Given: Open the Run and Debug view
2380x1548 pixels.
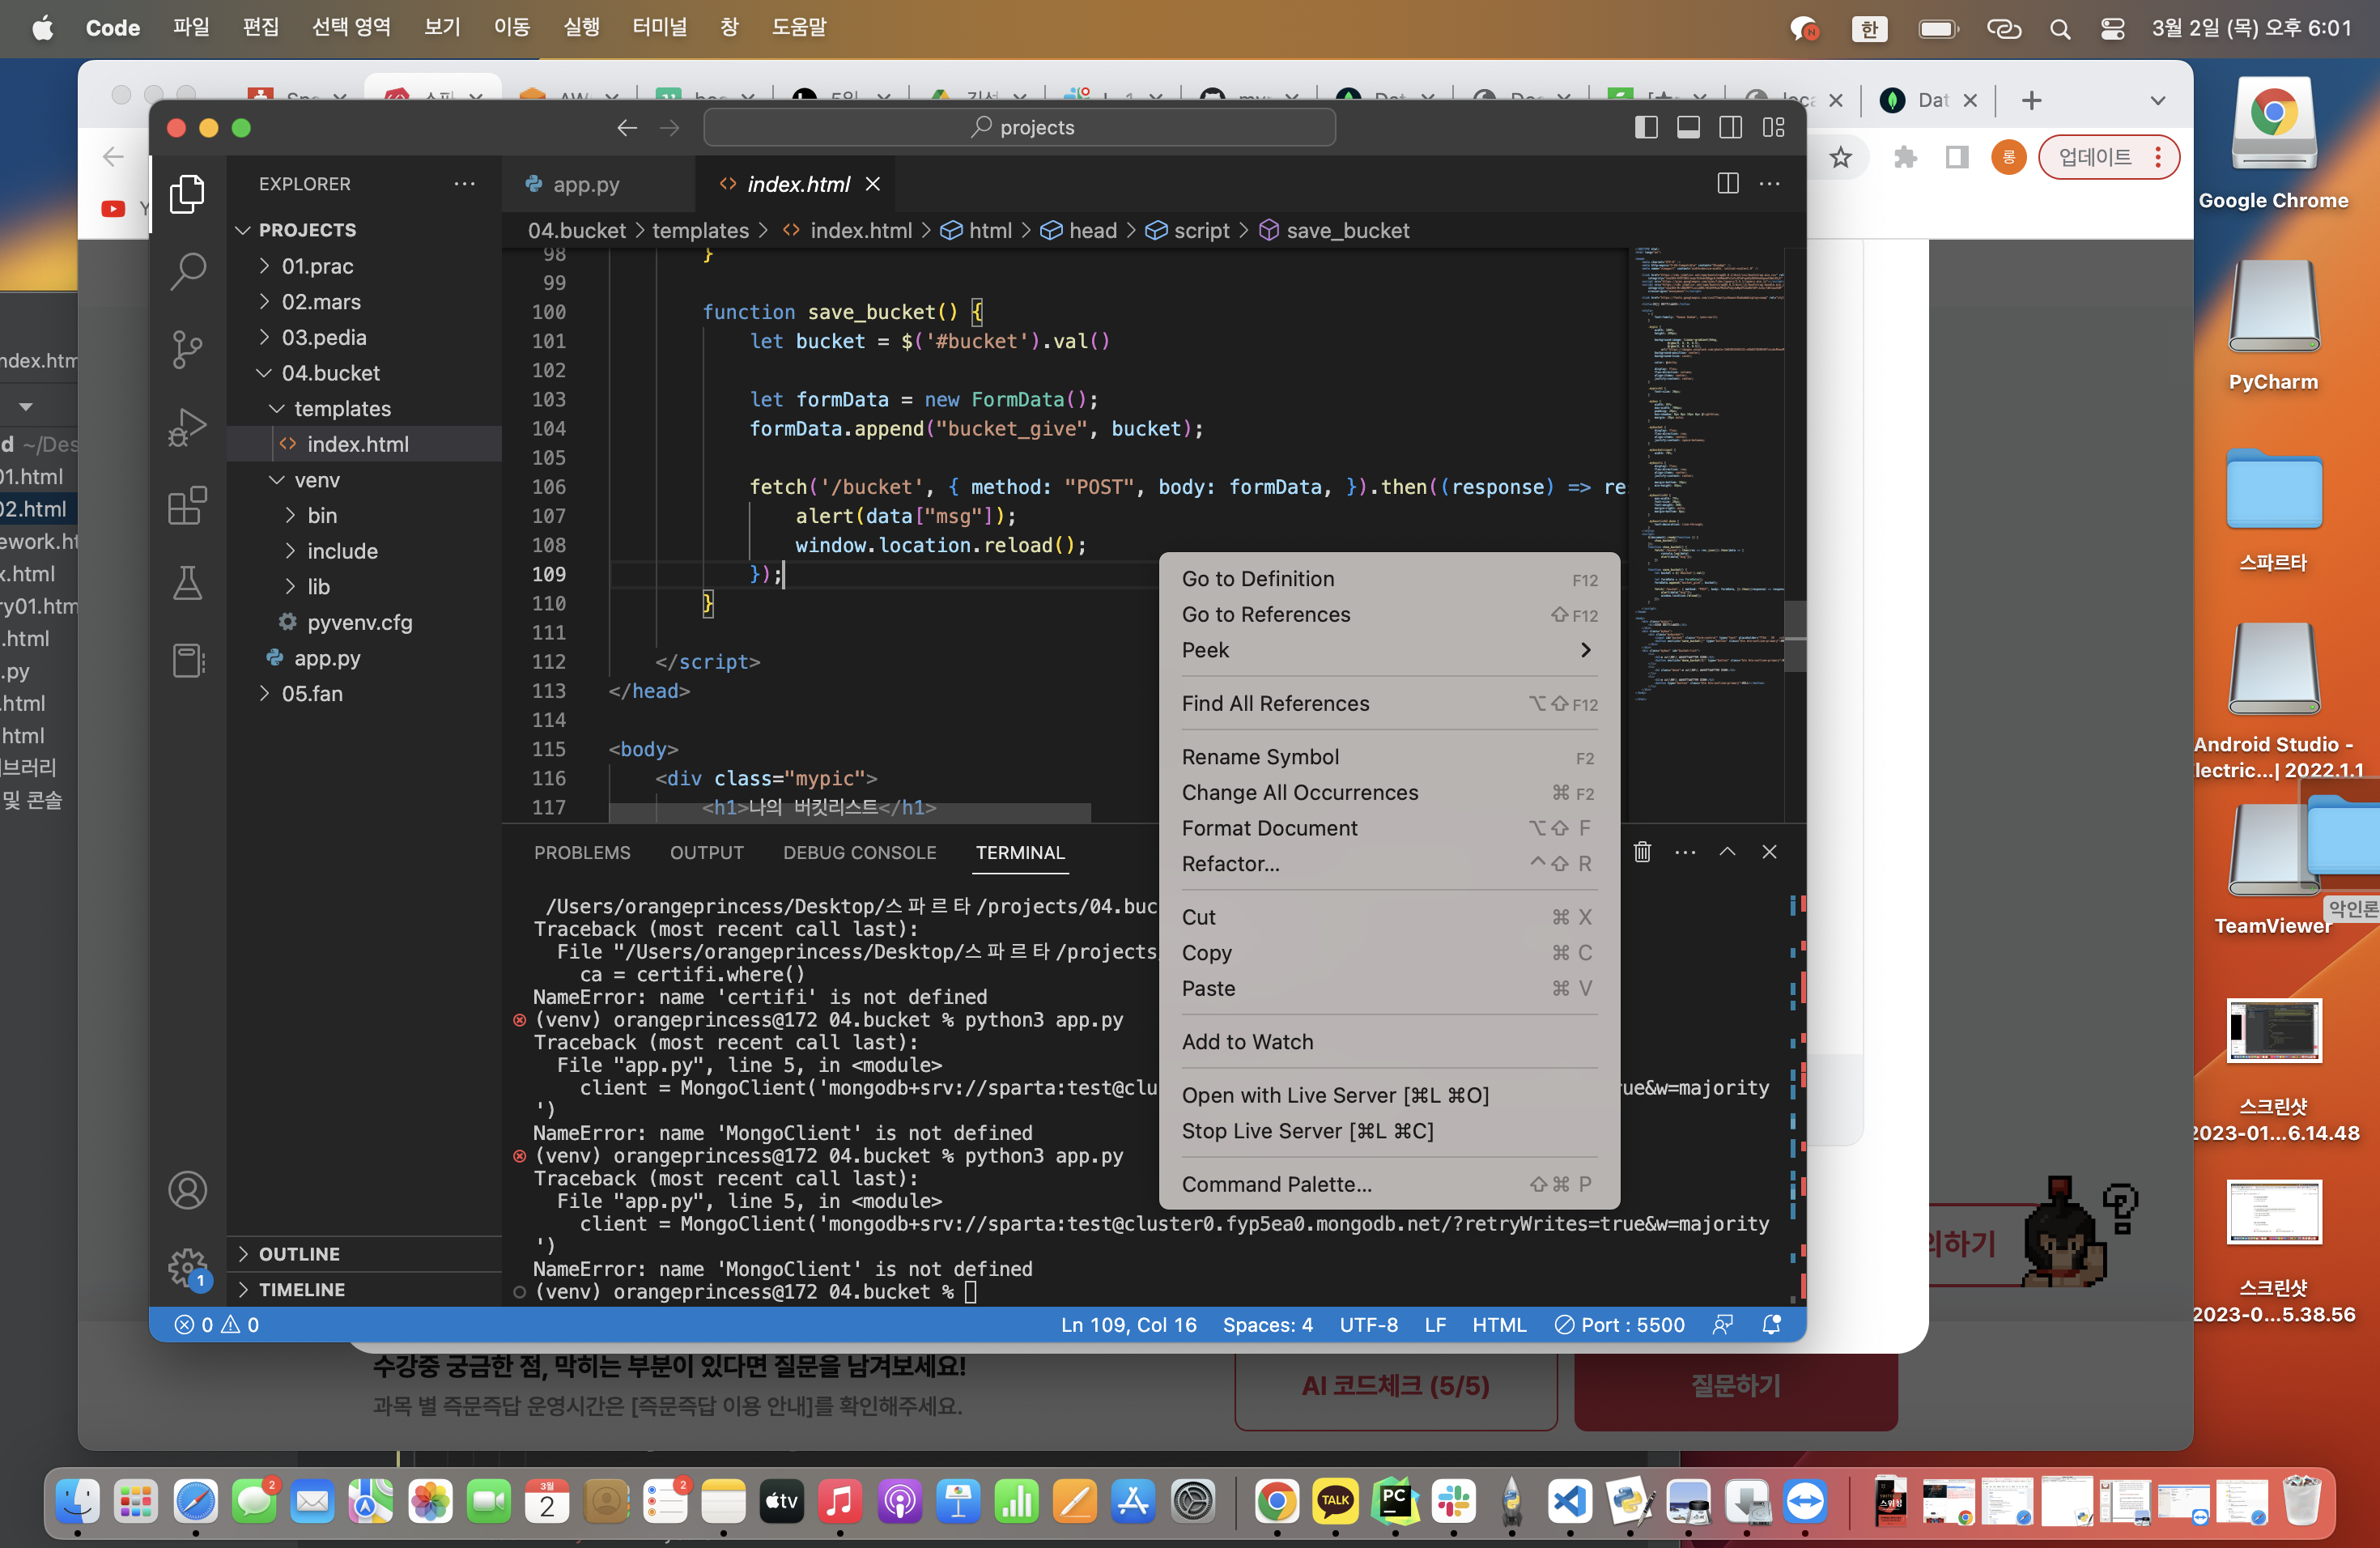Looking at the screenshot, I should click(x=187, y=427).
